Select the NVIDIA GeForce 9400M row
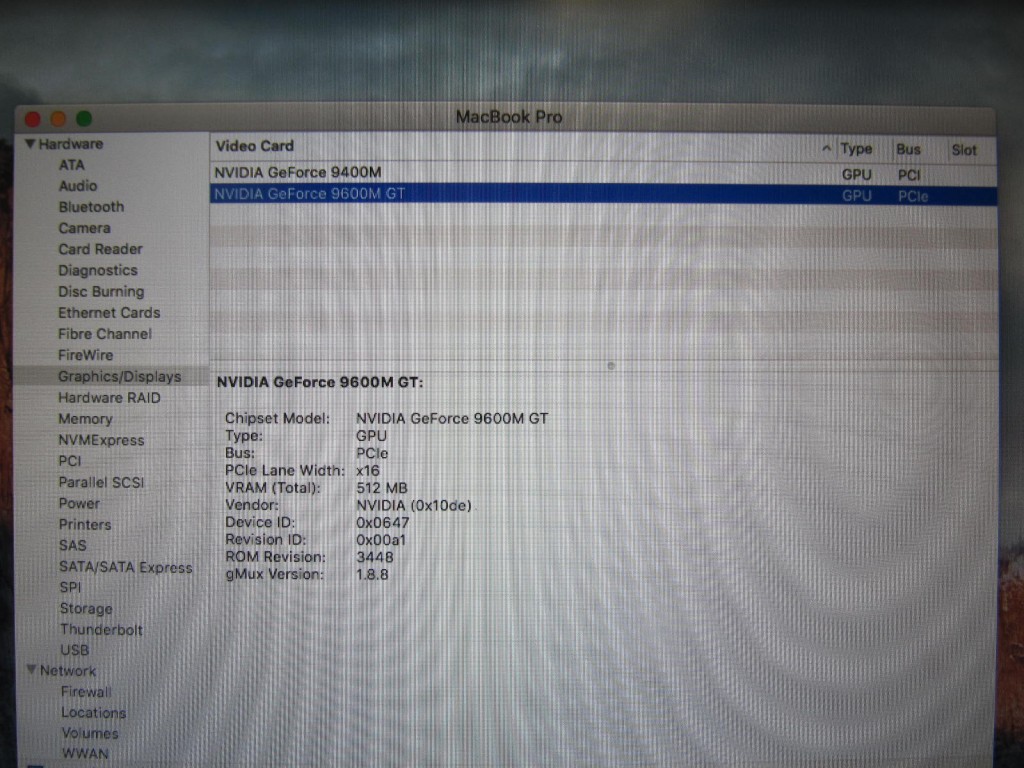The height and width of the screenshot is (768, 1024). pyautogui.click(x=298, y=173)
